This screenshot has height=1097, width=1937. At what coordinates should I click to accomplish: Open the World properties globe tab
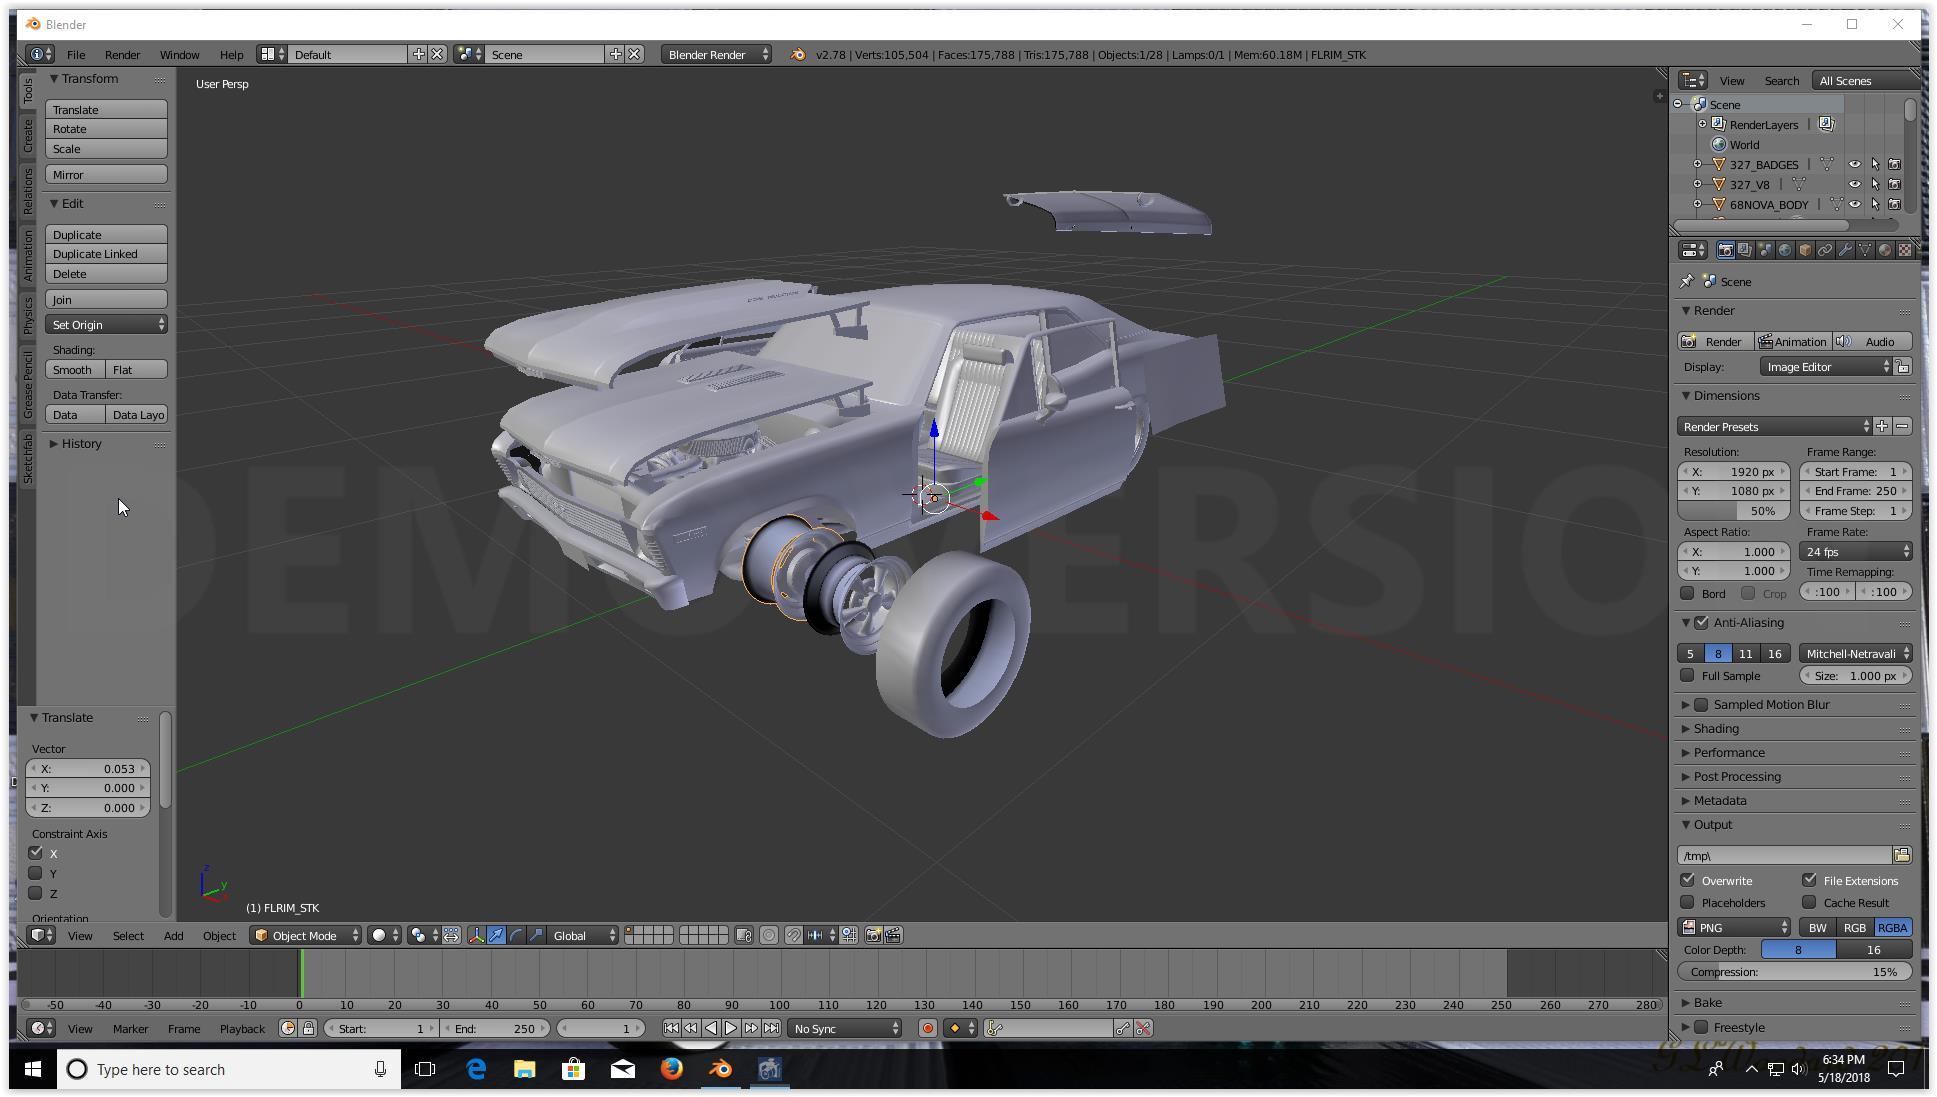[x=1785, y=250]
